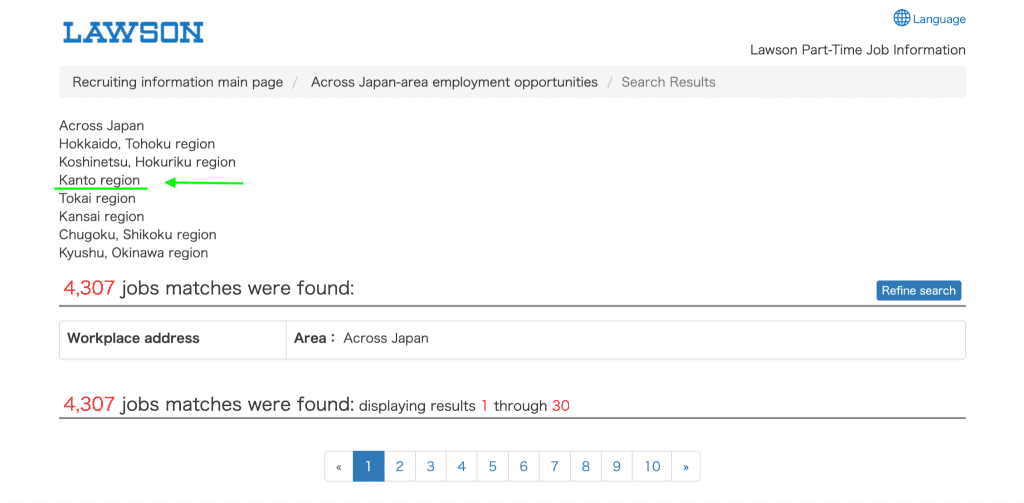Select Kansai region link
This screenshot has height=503, width=1024.
tap(101, 216)
